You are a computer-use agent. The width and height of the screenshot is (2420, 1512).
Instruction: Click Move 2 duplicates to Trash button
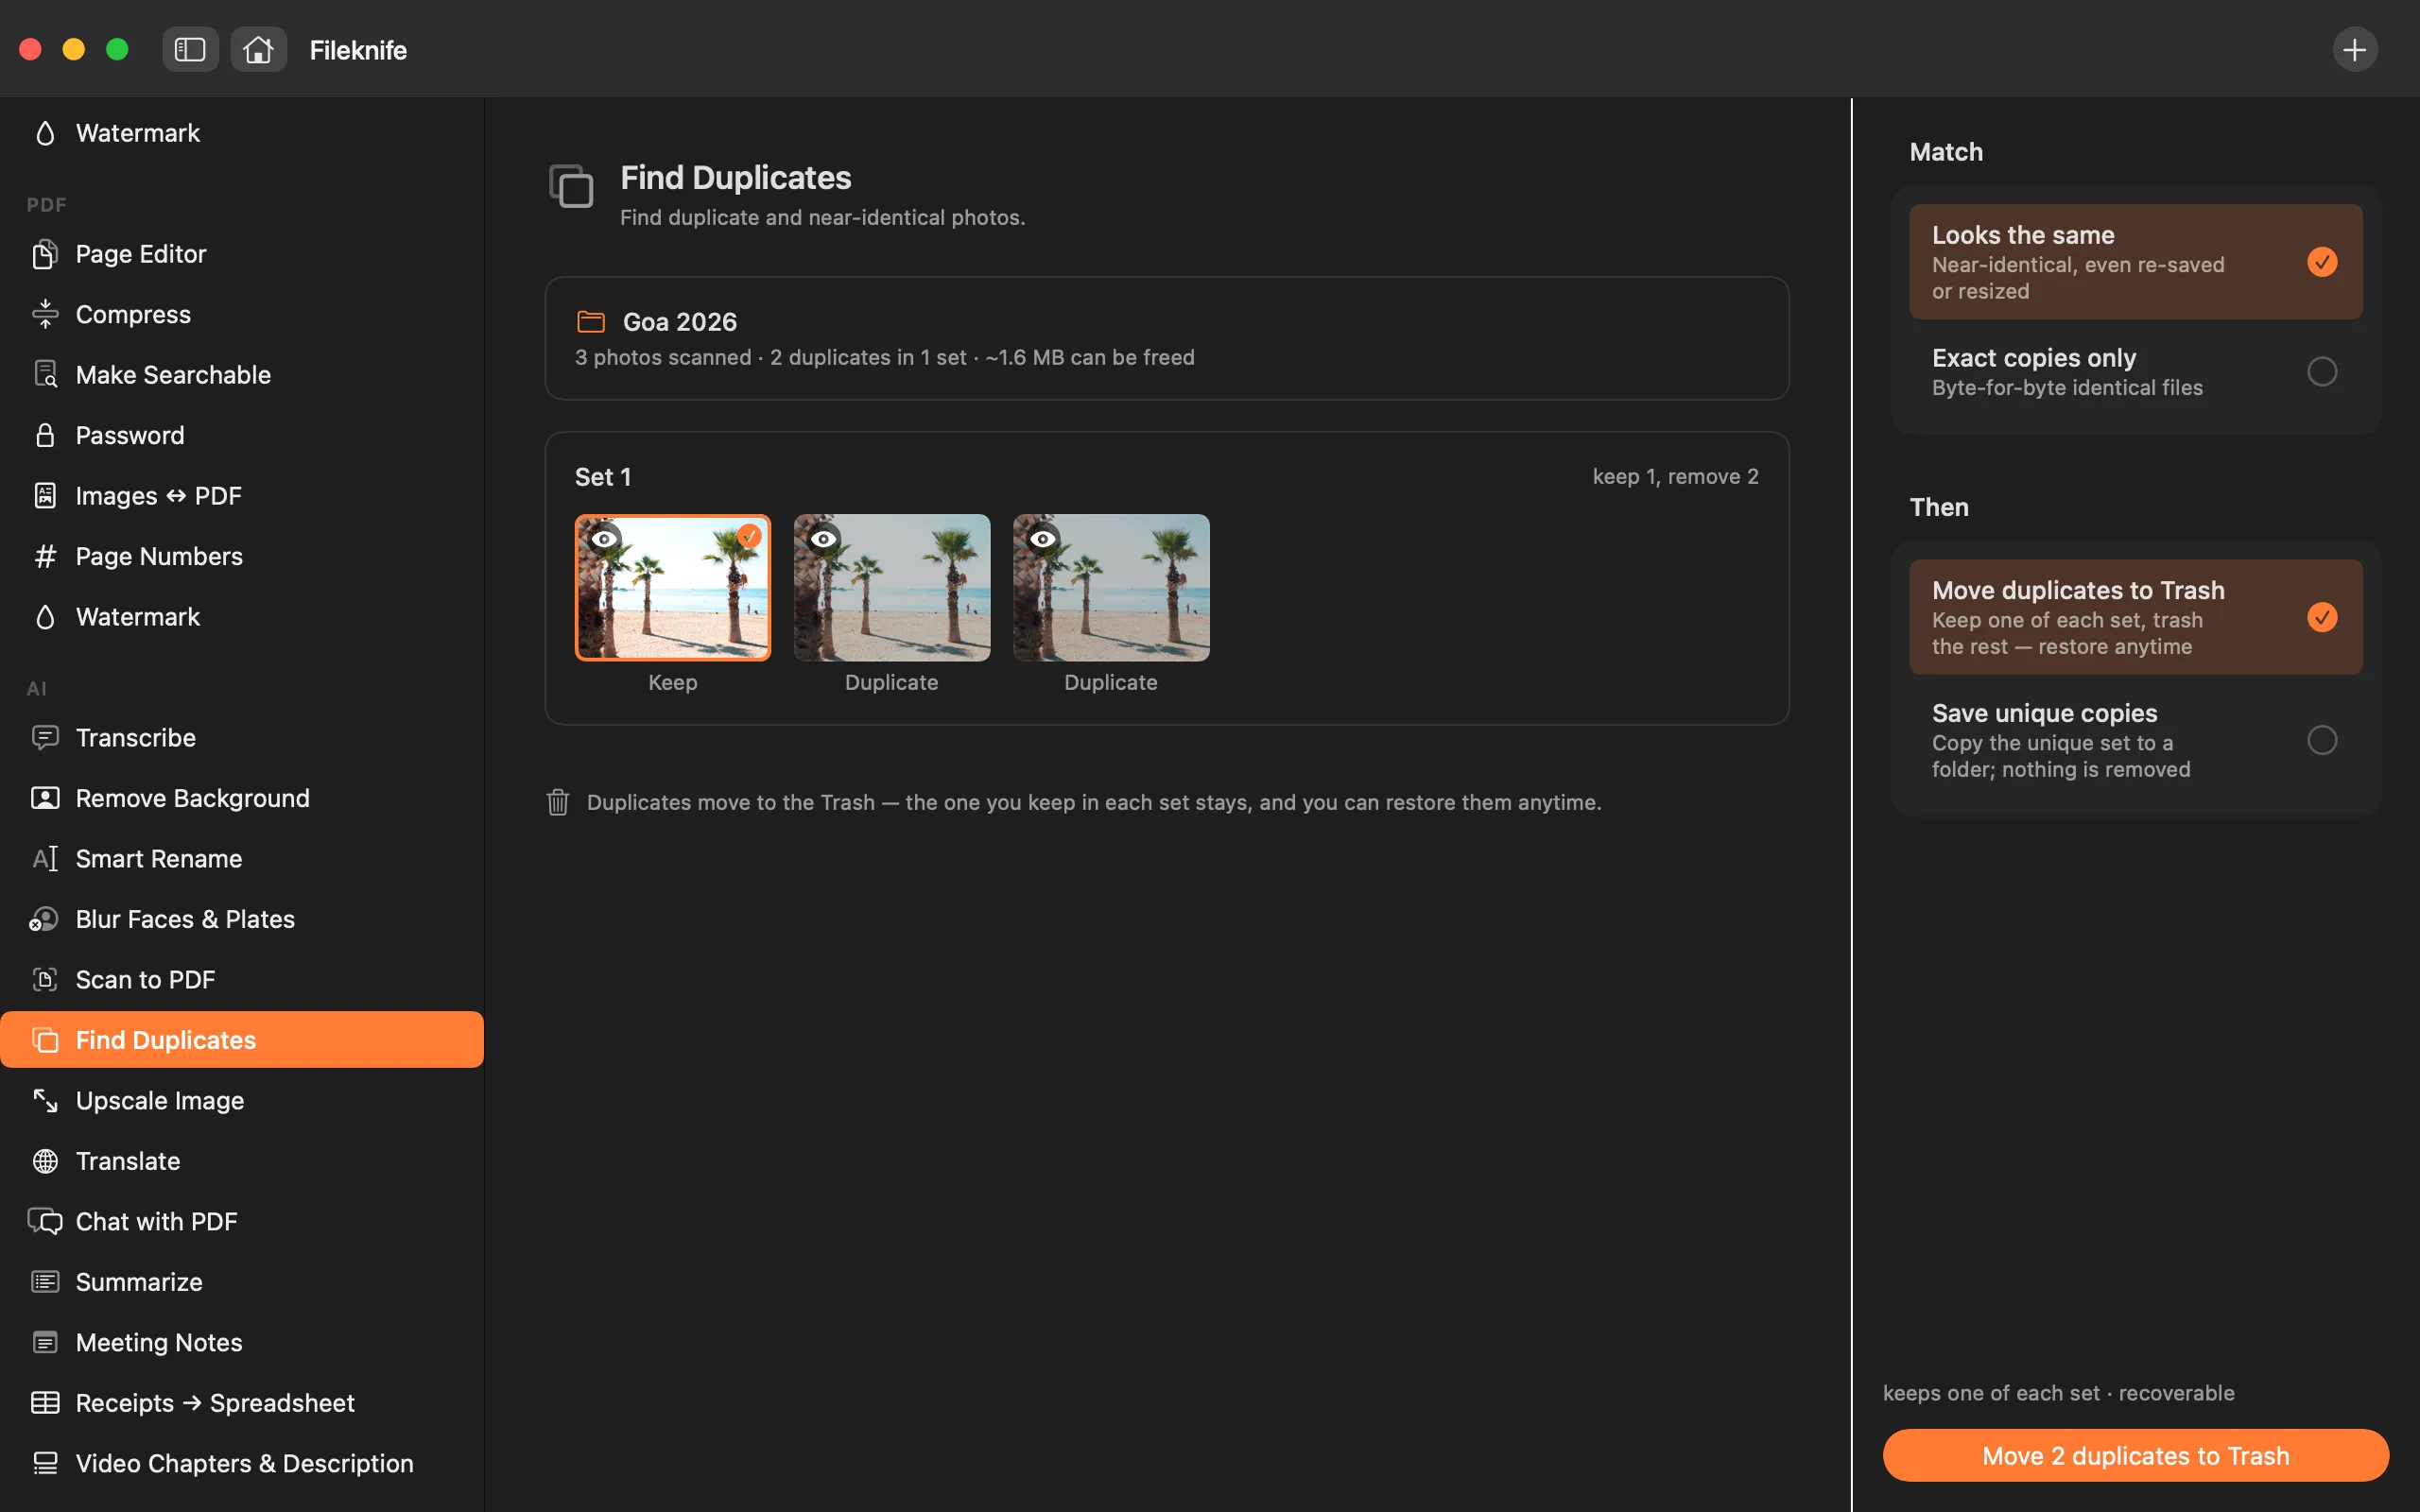2135,1456
